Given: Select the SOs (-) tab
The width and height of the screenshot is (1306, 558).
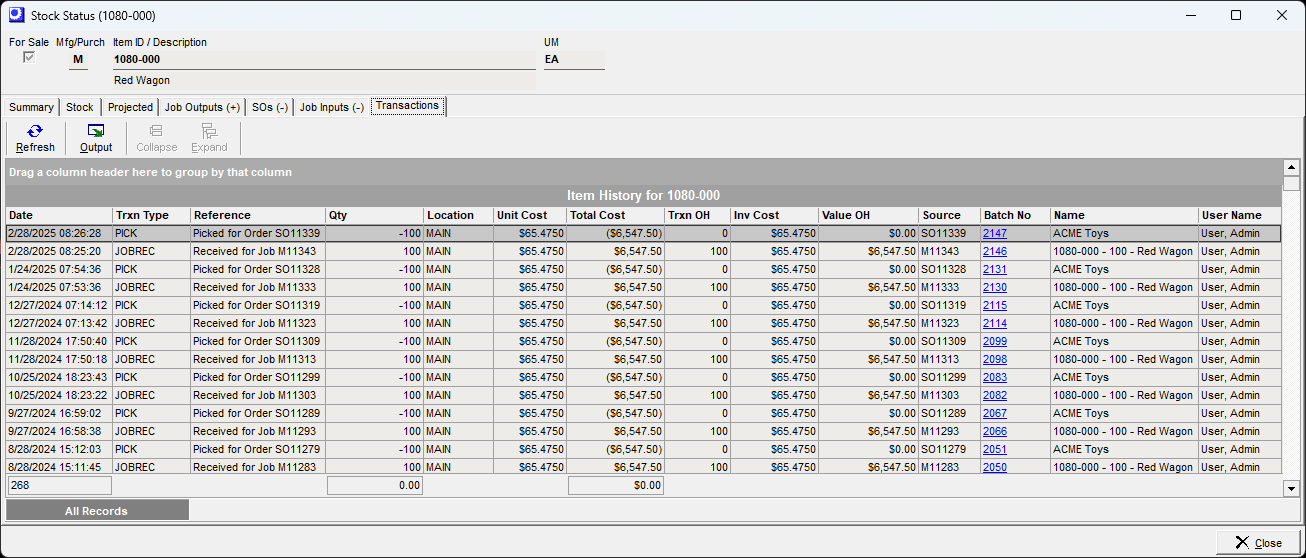Looking at the screenshot, I should pyautogui.click(x=270, y=107).
